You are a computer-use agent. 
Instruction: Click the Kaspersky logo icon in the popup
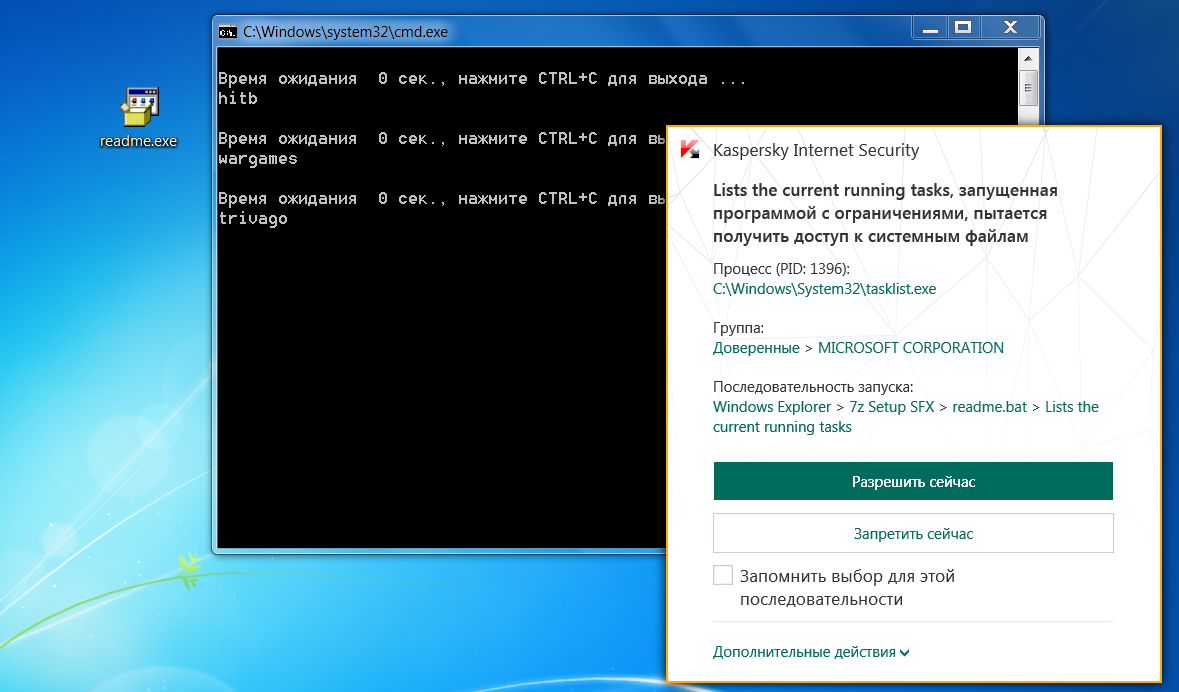pyautogui.click(x=690, y=150)
